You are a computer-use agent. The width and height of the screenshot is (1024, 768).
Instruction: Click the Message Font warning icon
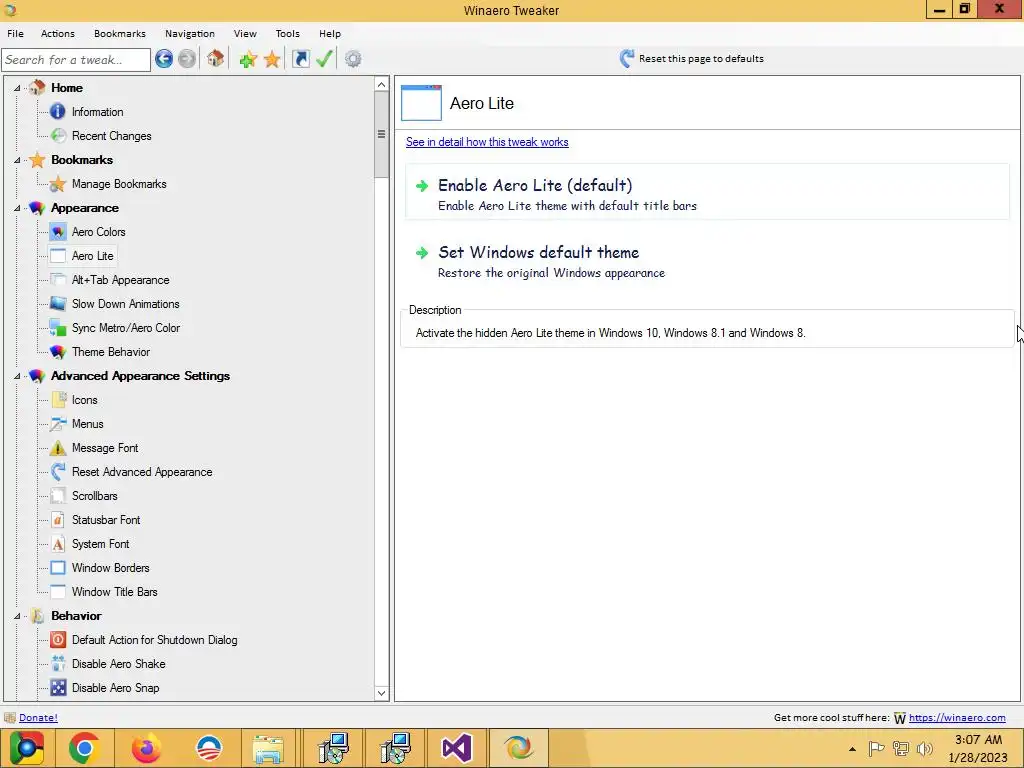coord(57,448)
